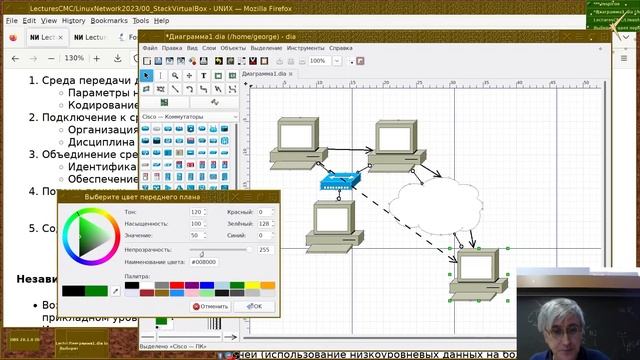The image size is (640, 360).
Task: Zoom in Firefox page with plus
Action: pyautogui.click(x=97, y=59)
